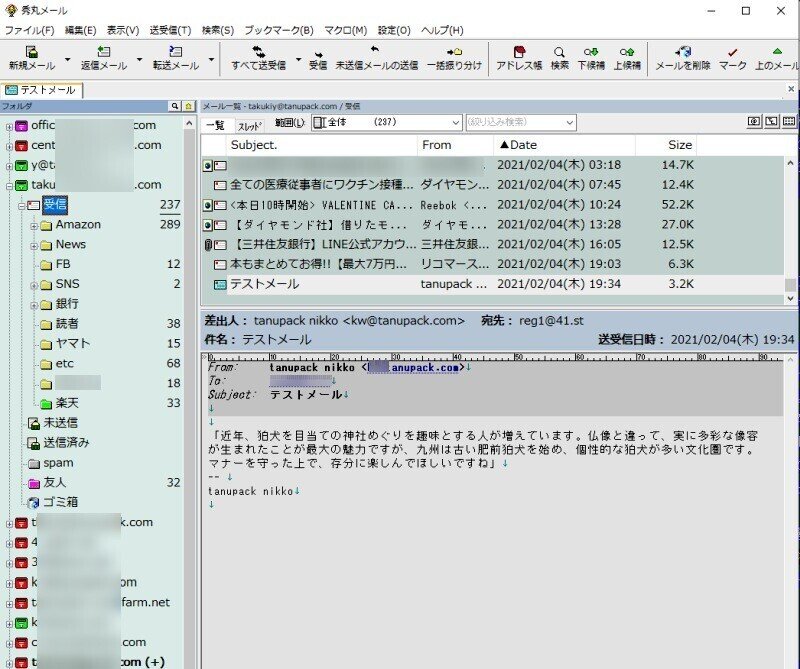Click folder tree scroll-up arrow
800x669 pixels.
coord(189,123)
